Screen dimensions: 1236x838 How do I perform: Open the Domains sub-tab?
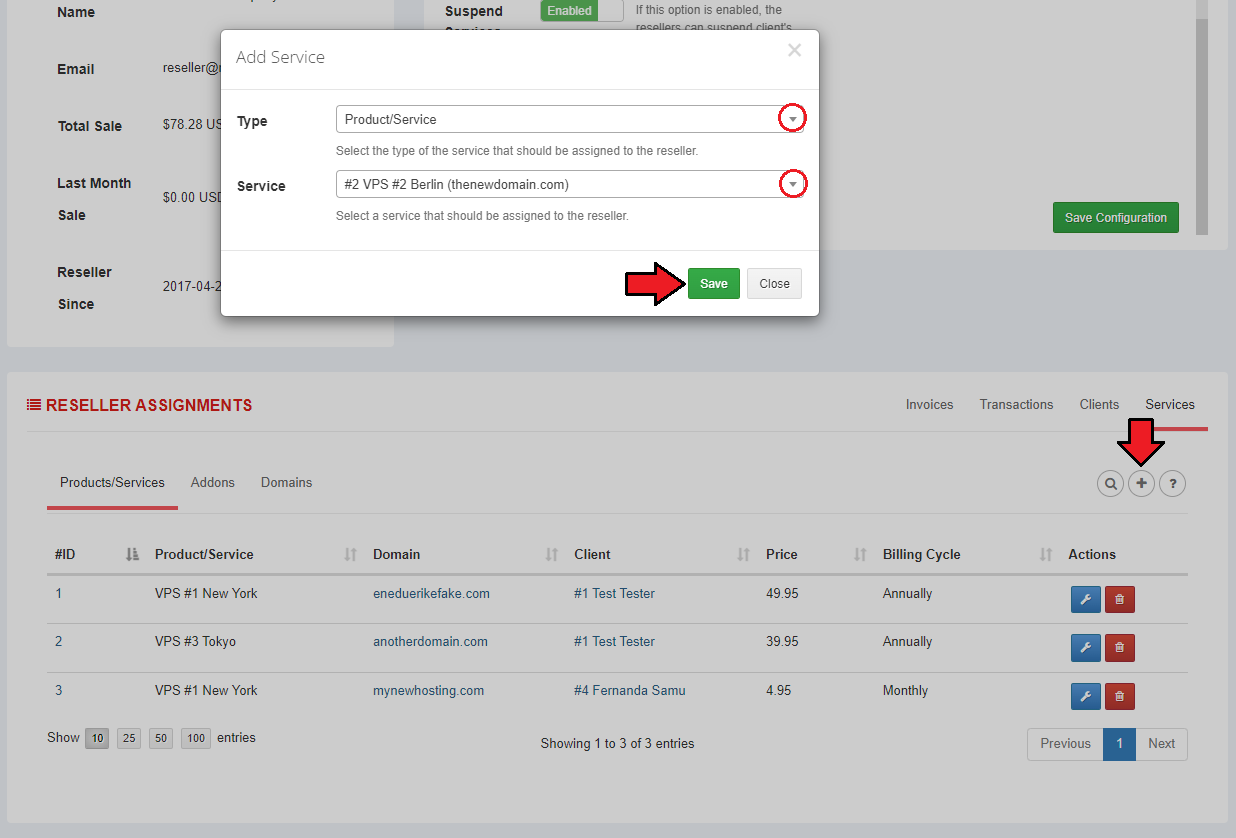coord(287,482)
